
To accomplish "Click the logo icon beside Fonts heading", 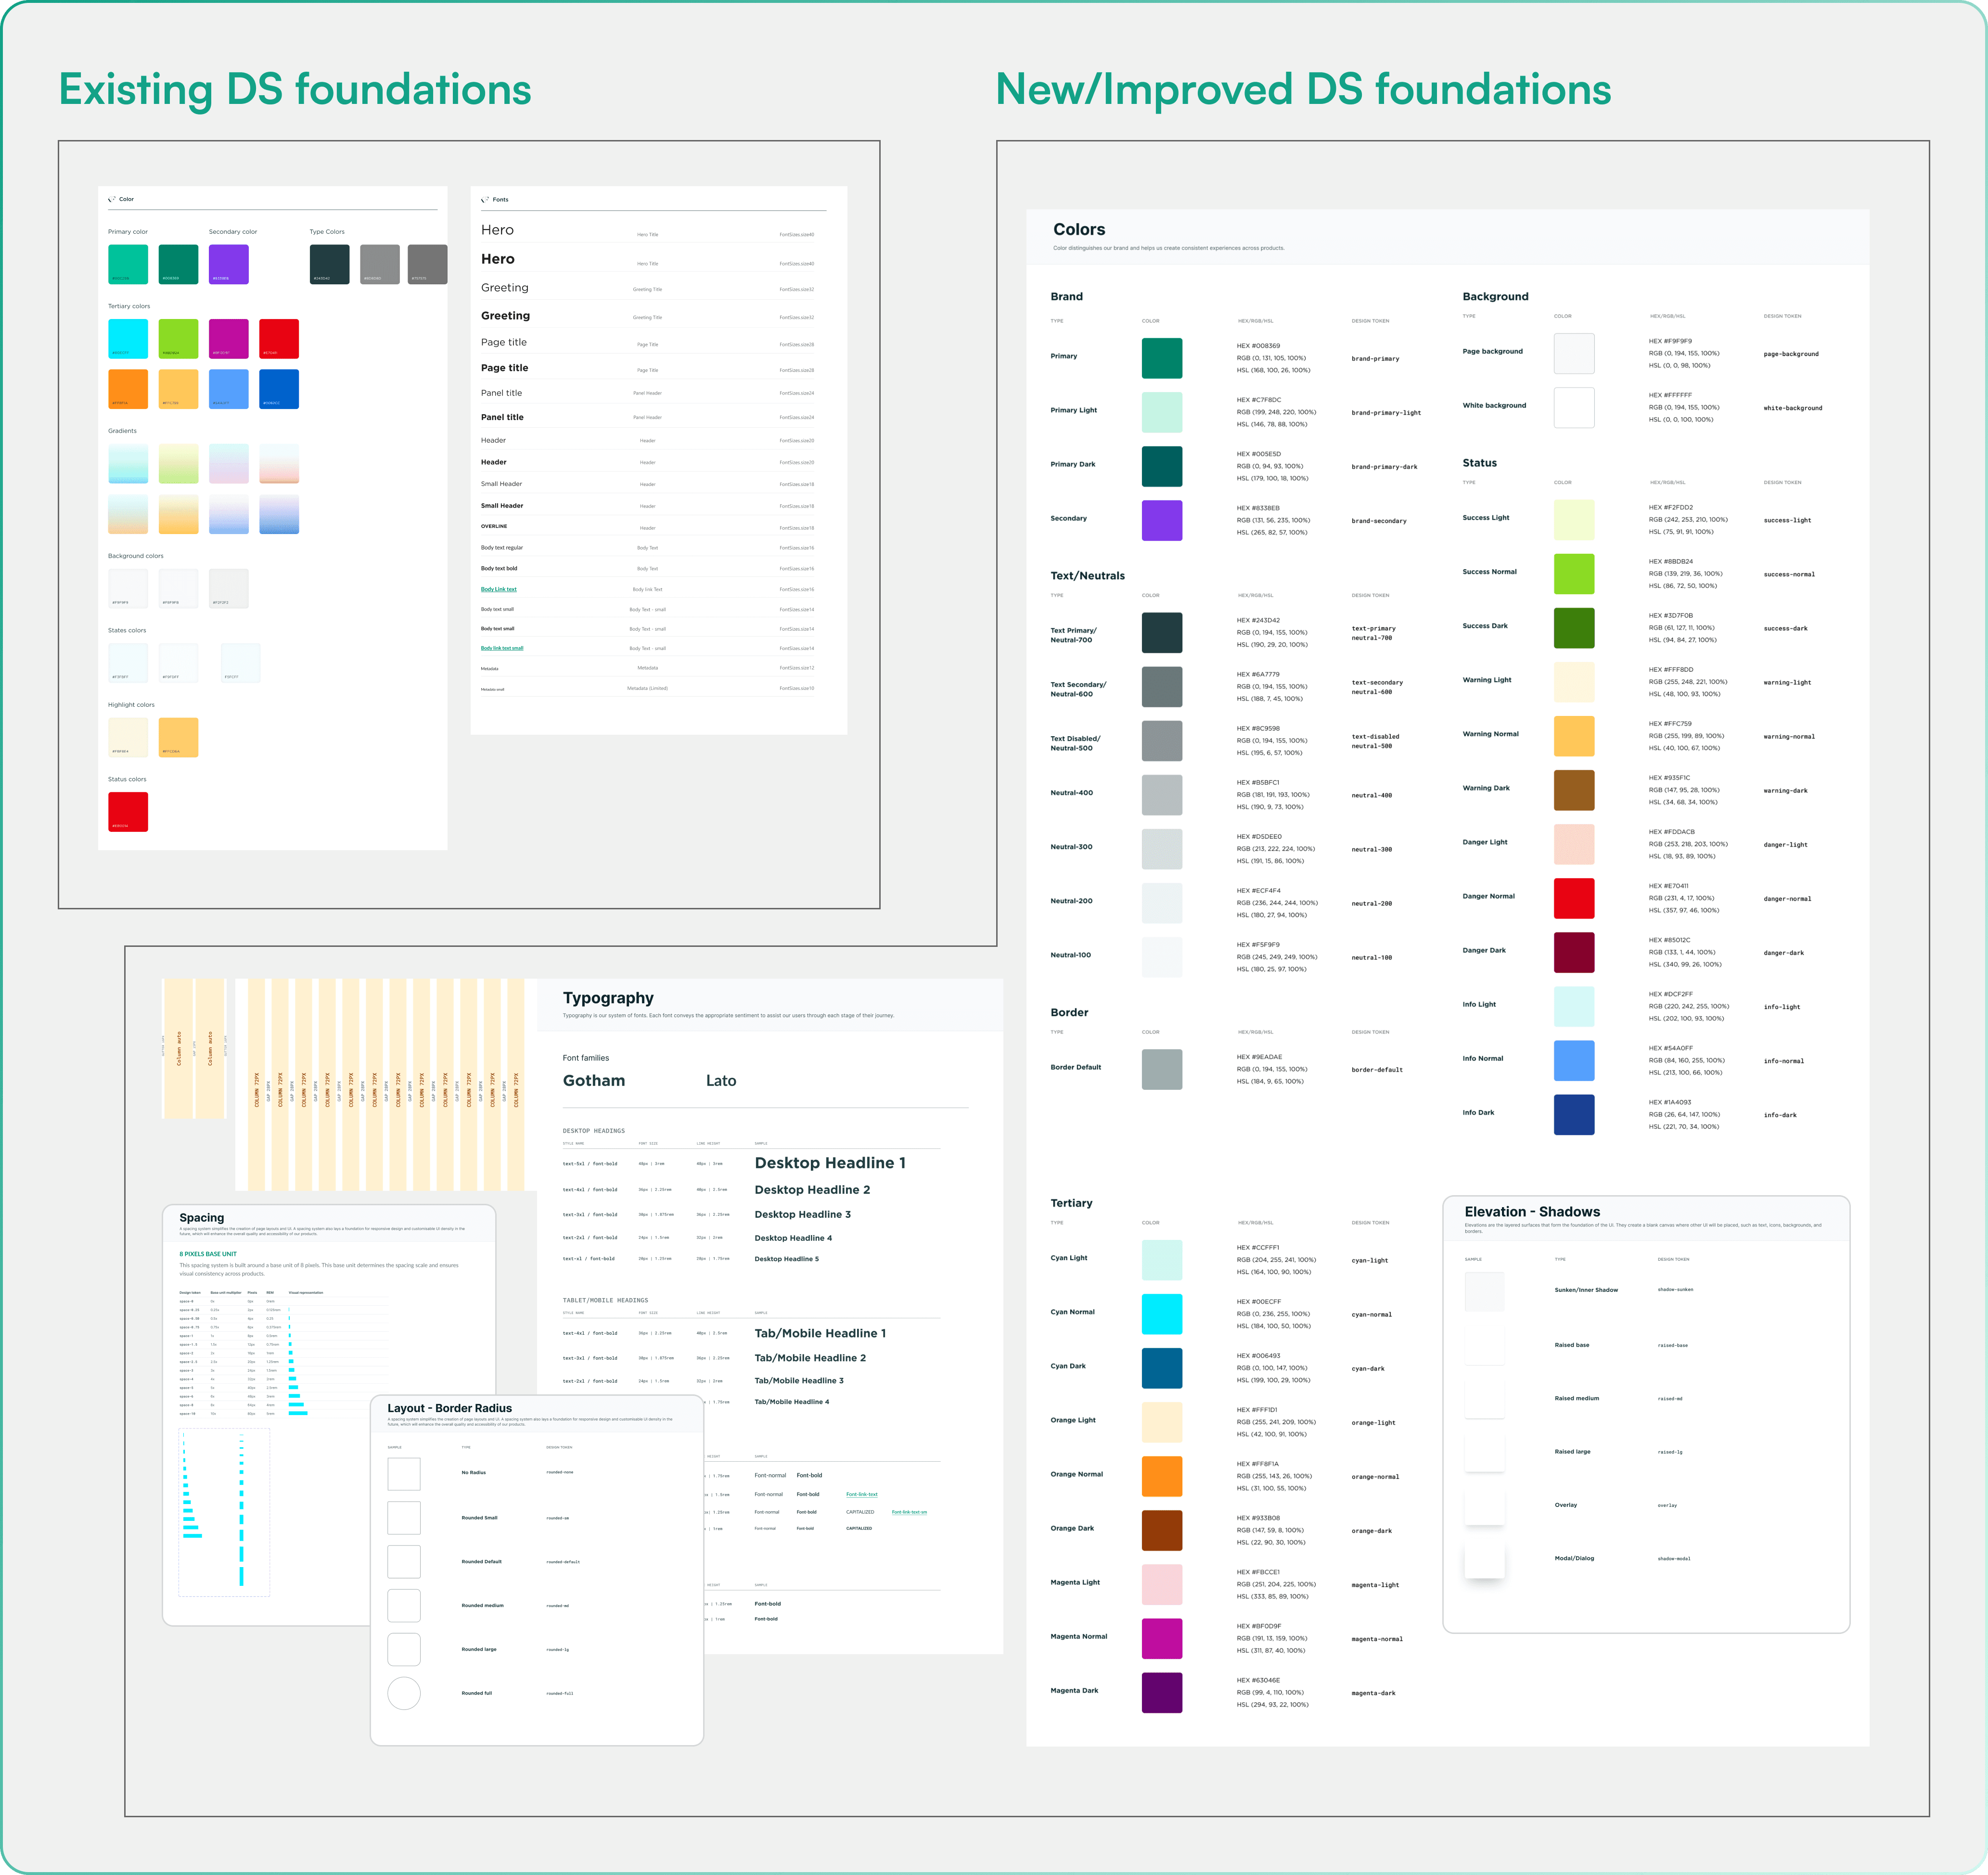I will coord(485,199).
